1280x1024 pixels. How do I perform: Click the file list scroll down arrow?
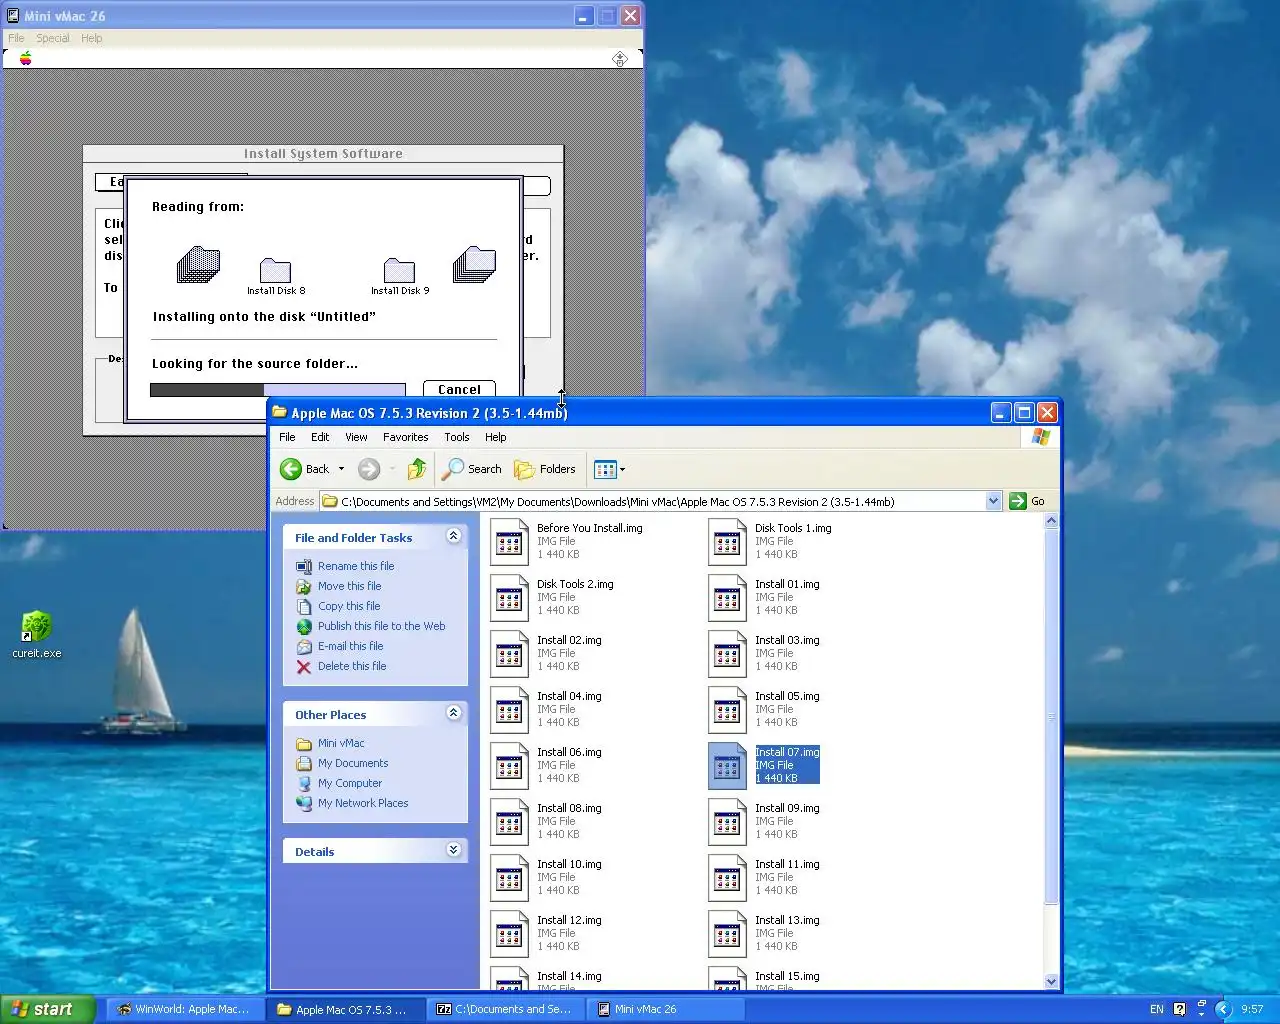[x=1051, y=982]
